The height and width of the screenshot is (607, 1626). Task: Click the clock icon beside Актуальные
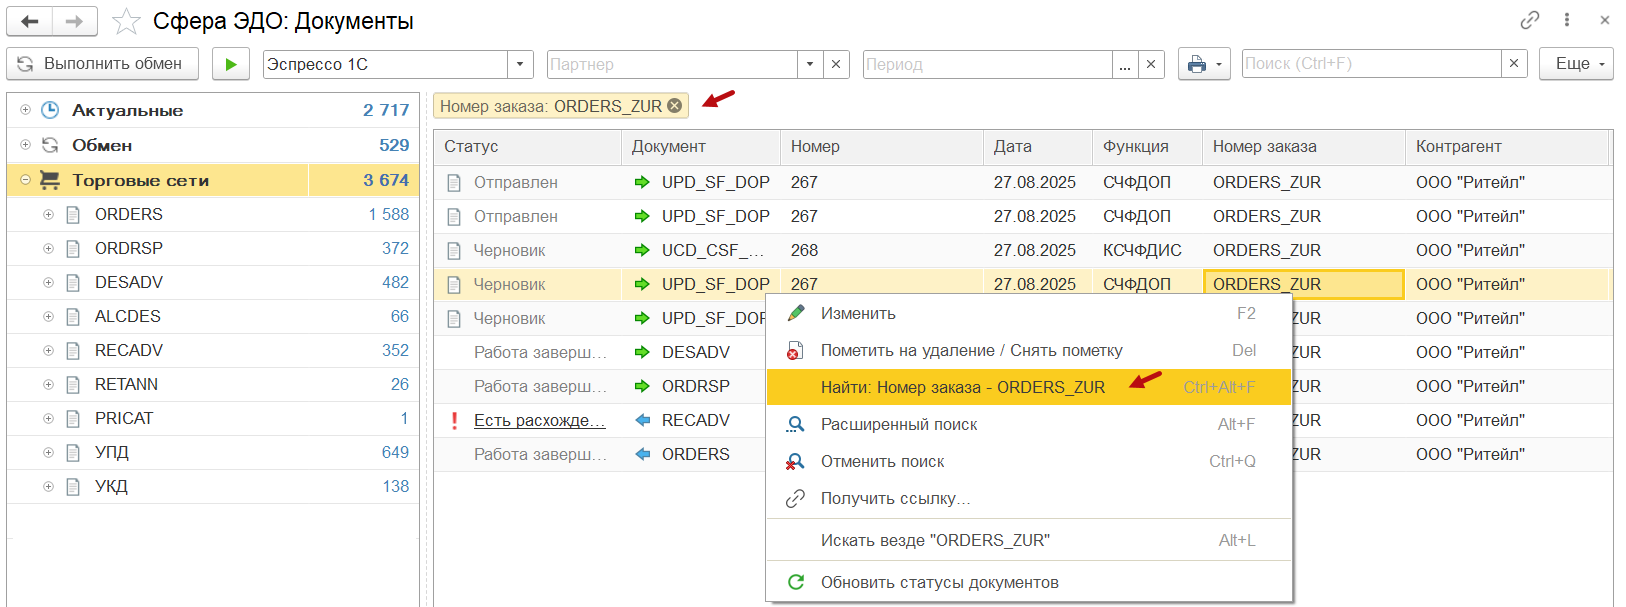point(50,110)
